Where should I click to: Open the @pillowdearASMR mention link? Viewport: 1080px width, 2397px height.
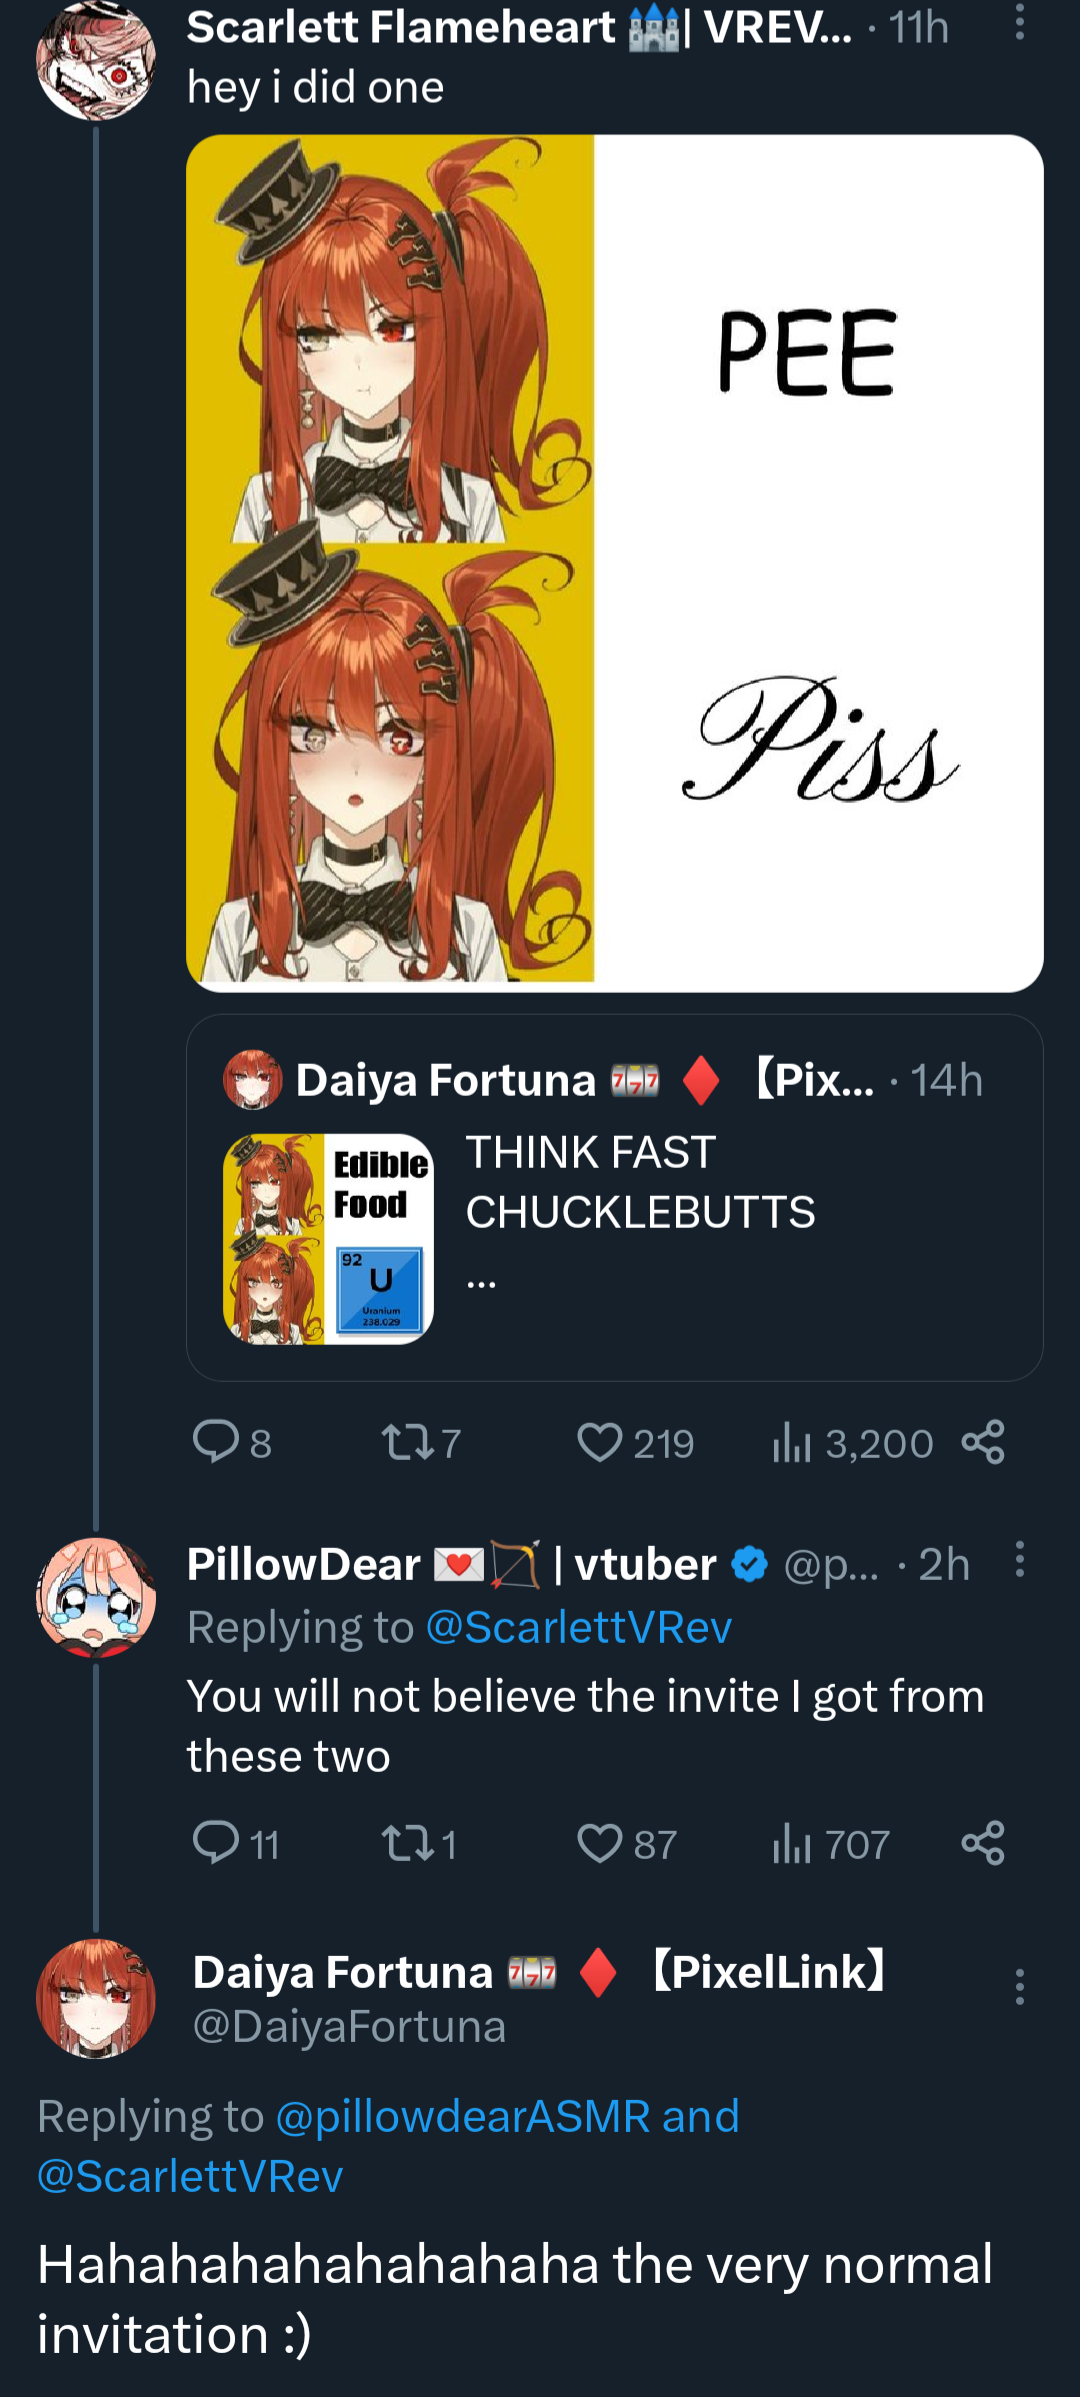click(x=463, y=2116)
